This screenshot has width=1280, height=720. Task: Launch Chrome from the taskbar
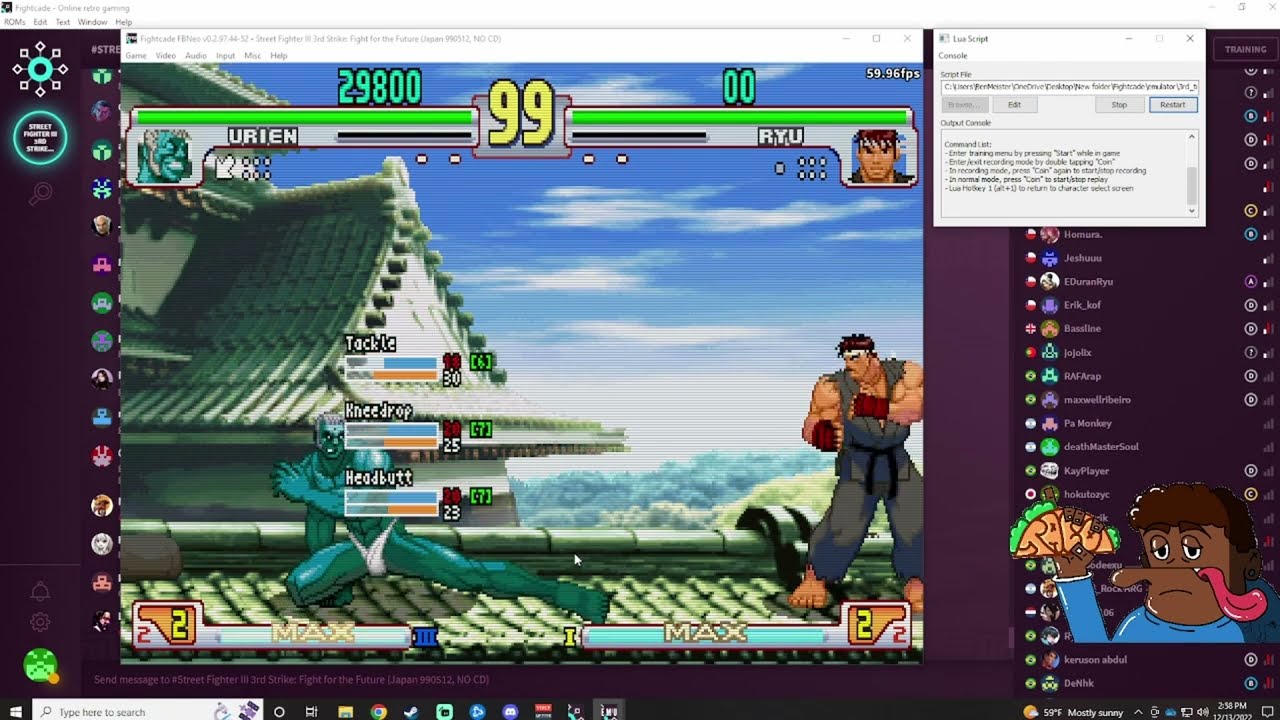point(378,711)
